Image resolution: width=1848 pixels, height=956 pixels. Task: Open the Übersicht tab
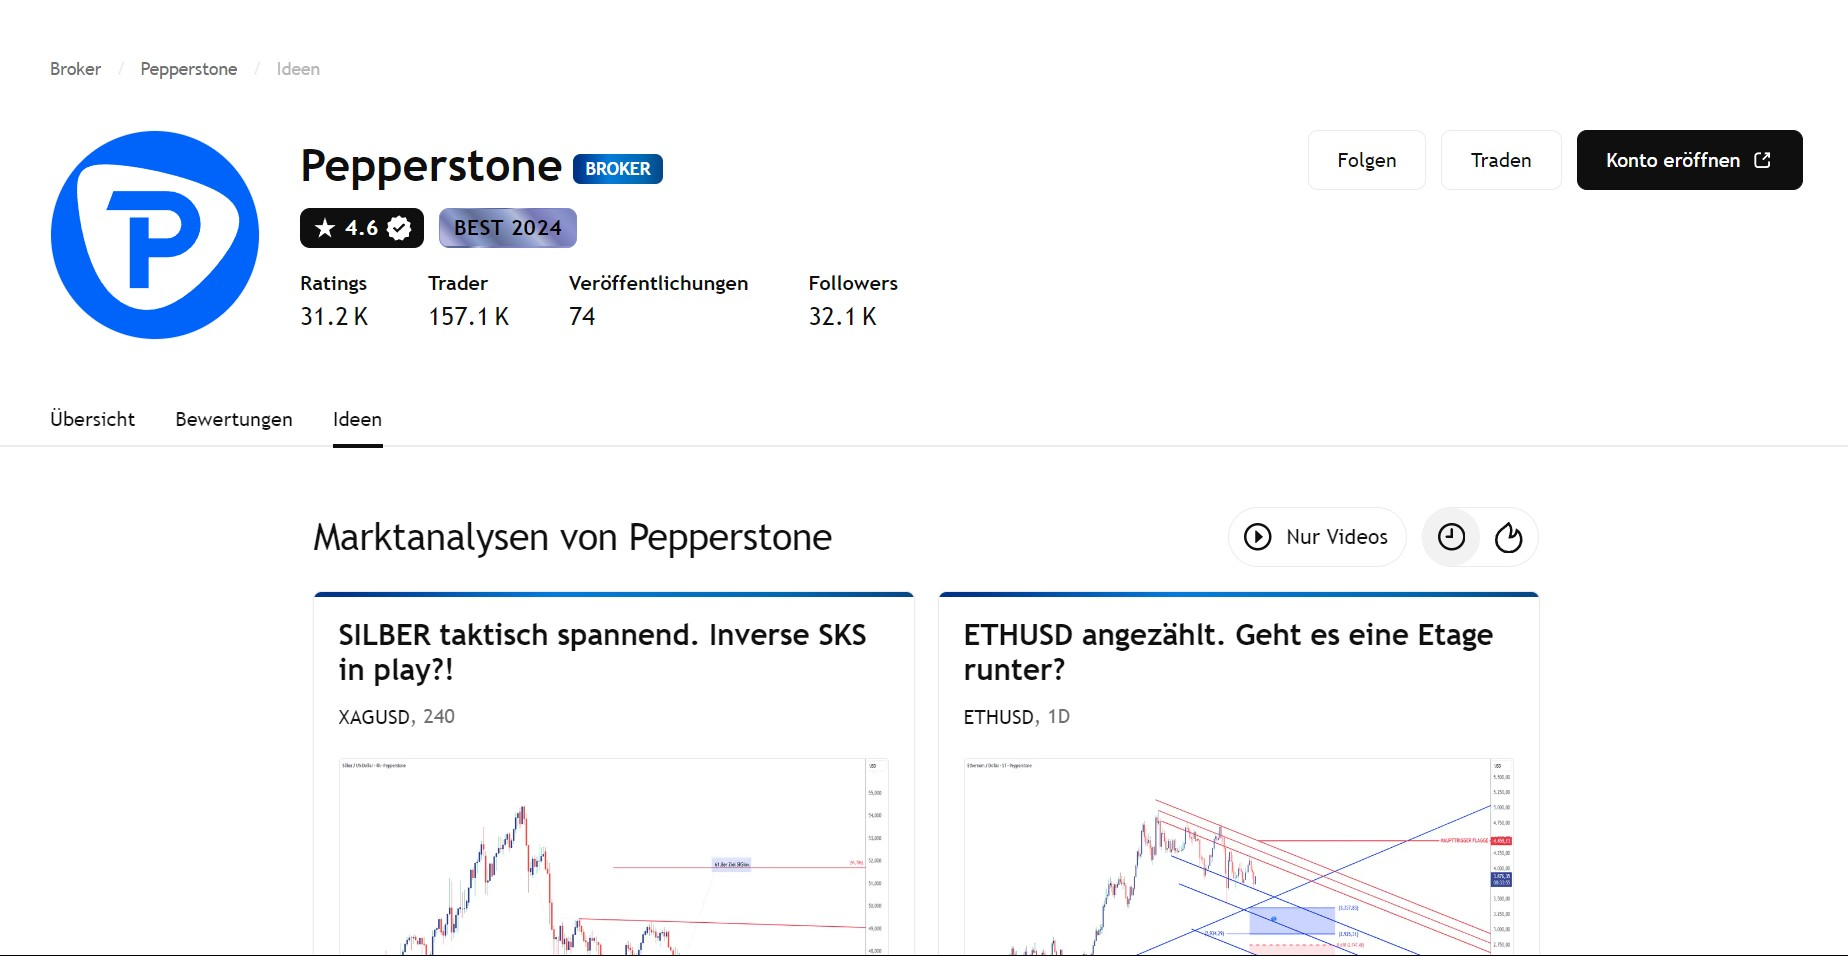pyautogui.click(x=92, y=419)
